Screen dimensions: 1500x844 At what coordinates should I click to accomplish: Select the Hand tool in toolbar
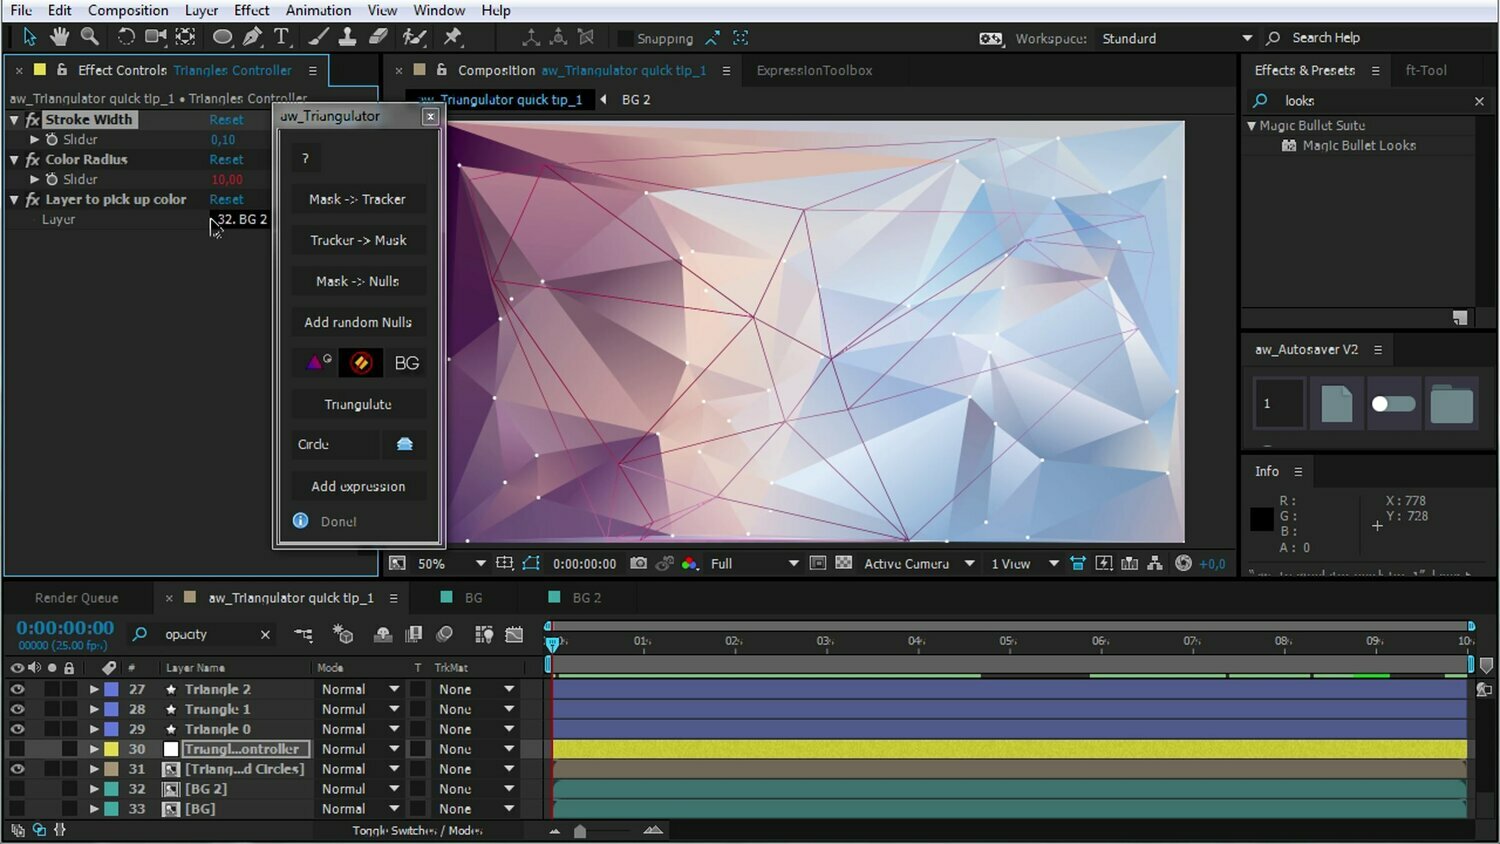point(60,37)
